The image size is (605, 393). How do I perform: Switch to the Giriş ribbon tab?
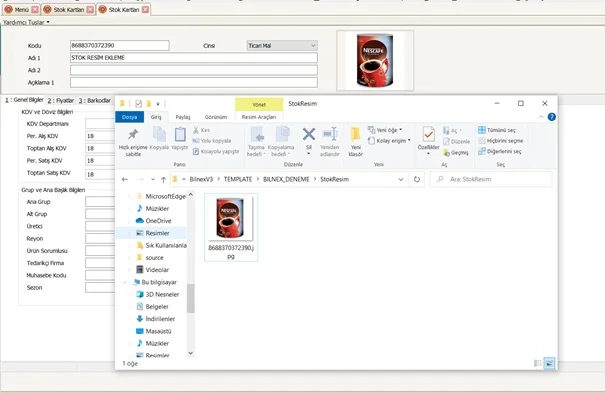156,117
